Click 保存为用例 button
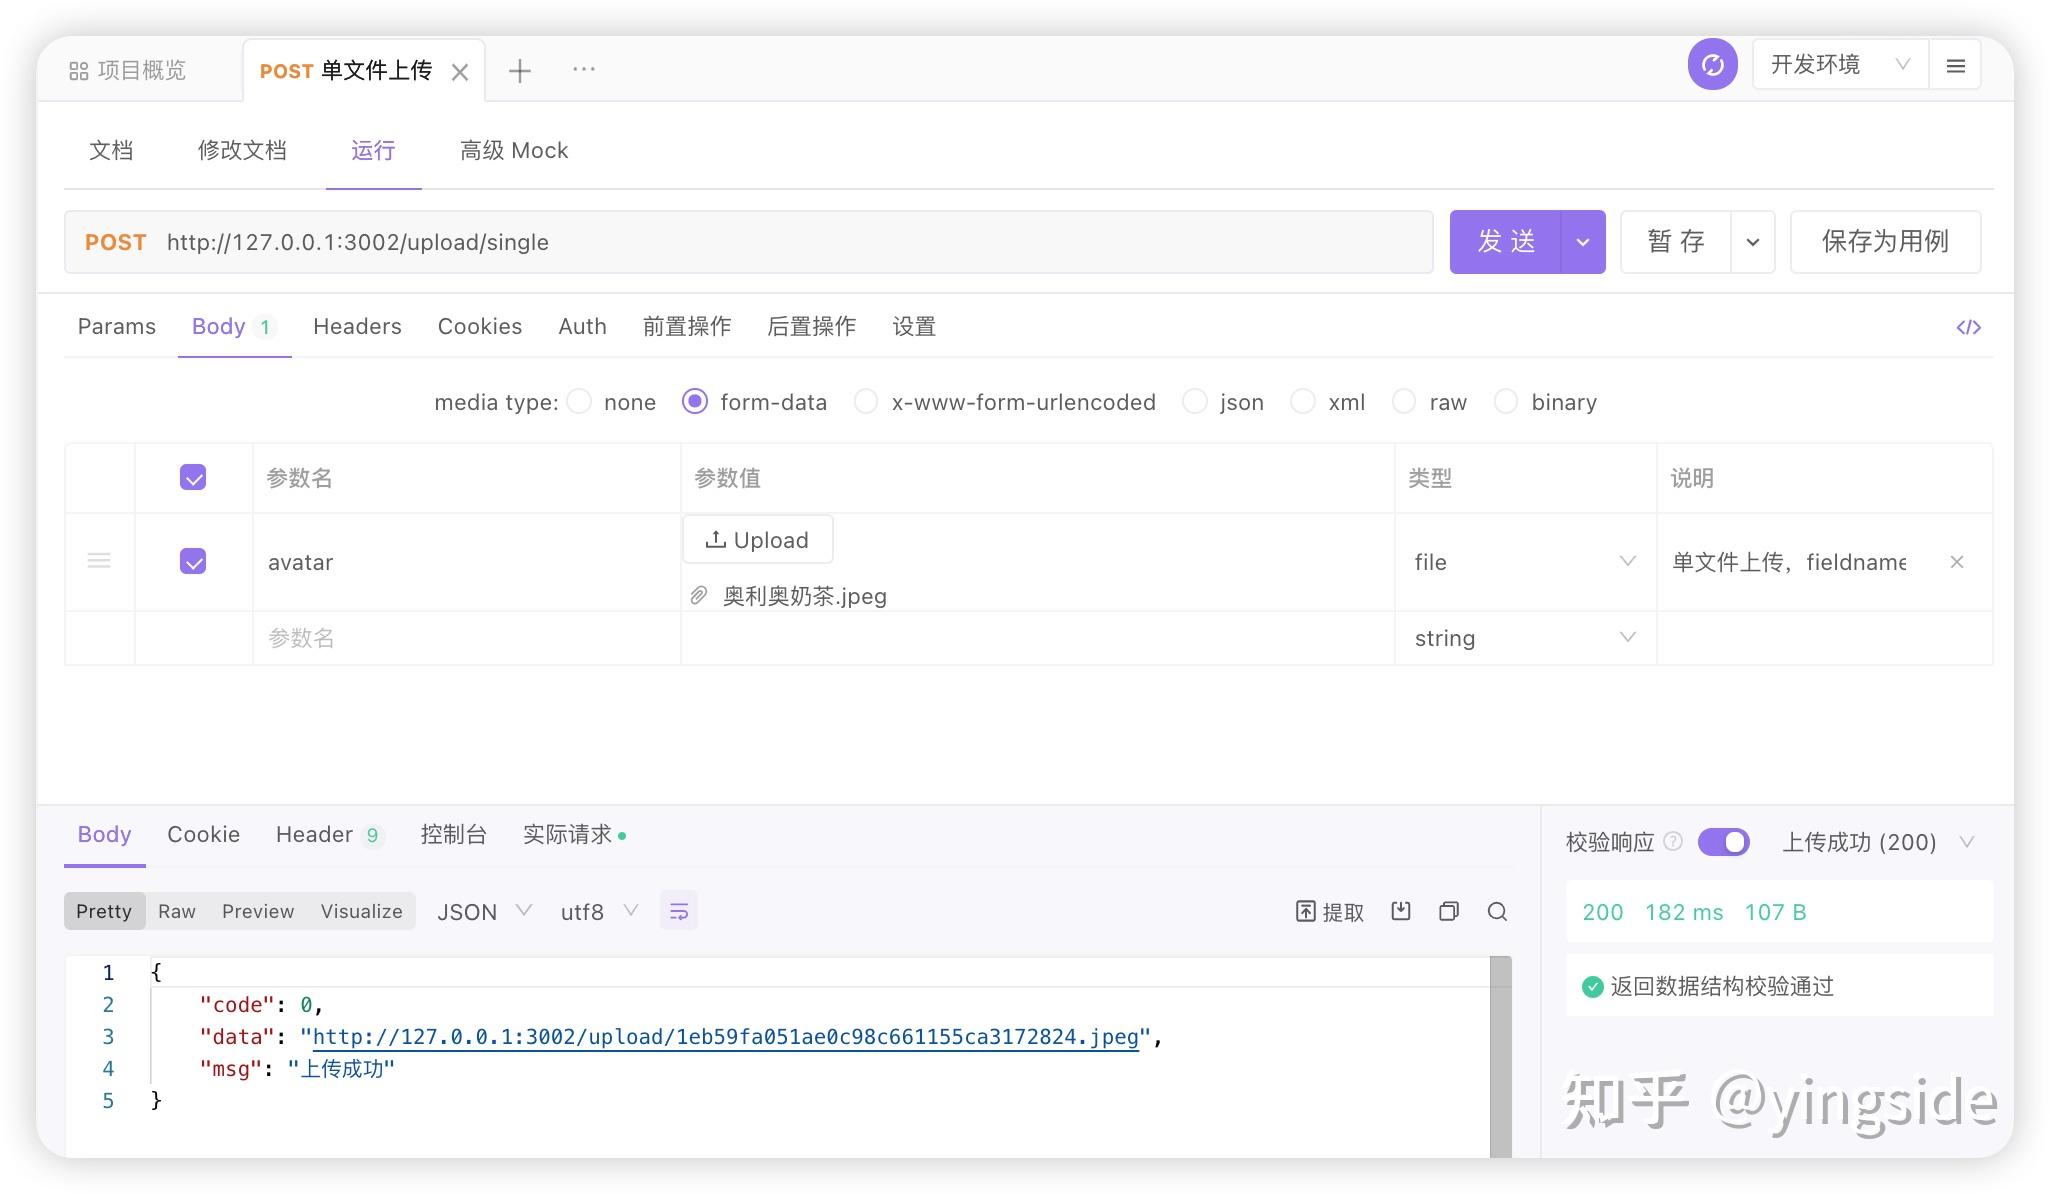Screen dimensions: 2050x1194 (1885, 242)
